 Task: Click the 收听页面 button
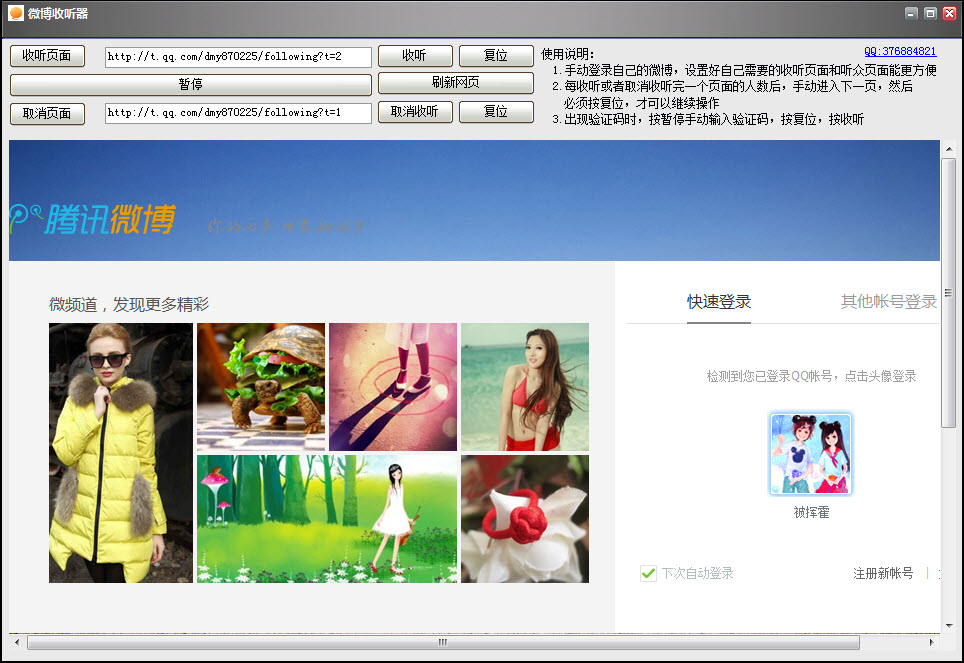click(x=47, y=56)
